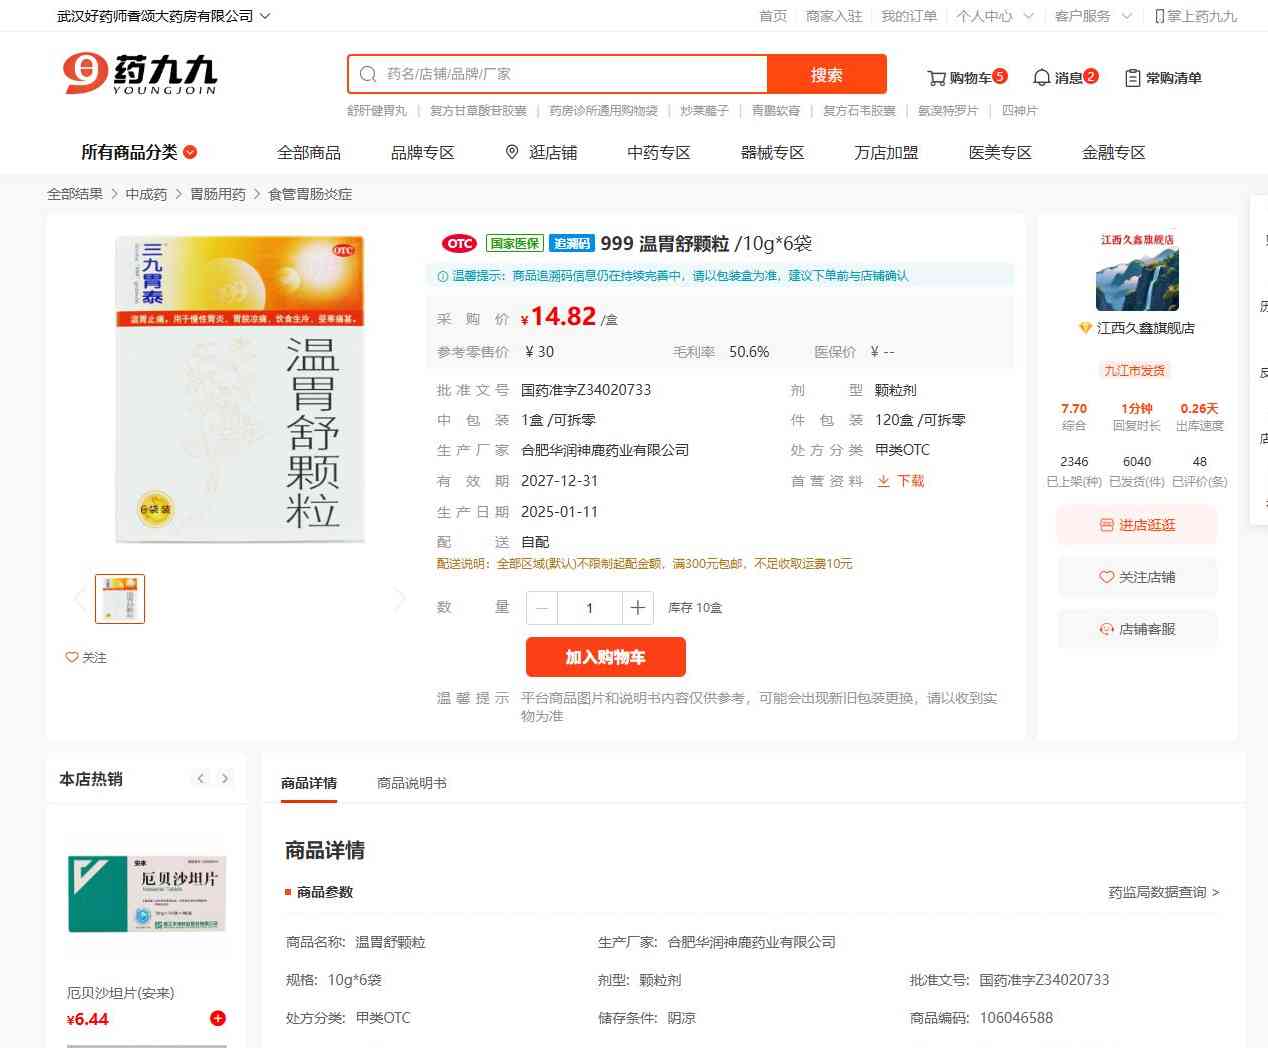Toggle favorite heart under product image

[x=72, y=657]
